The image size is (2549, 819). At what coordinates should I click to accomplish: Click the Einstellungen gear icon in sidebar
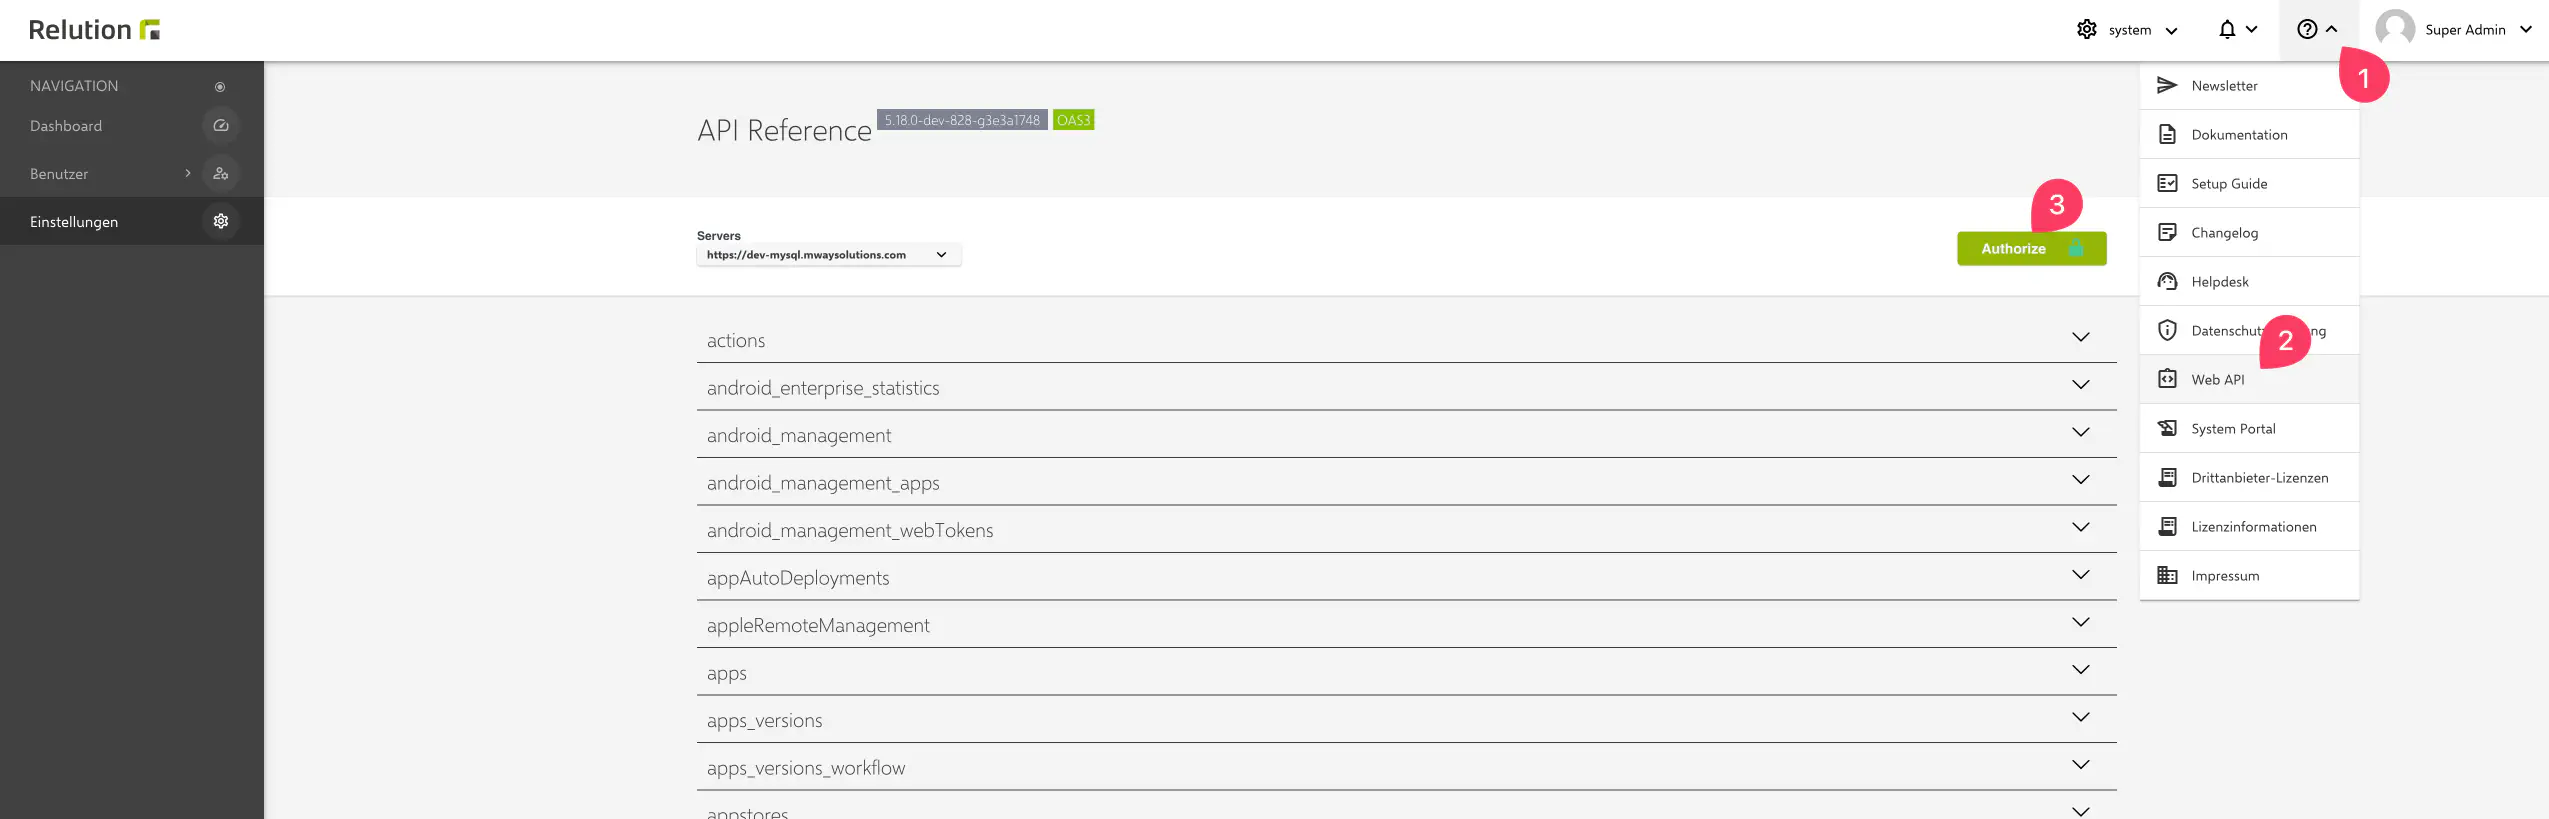(x=221, y=222)
